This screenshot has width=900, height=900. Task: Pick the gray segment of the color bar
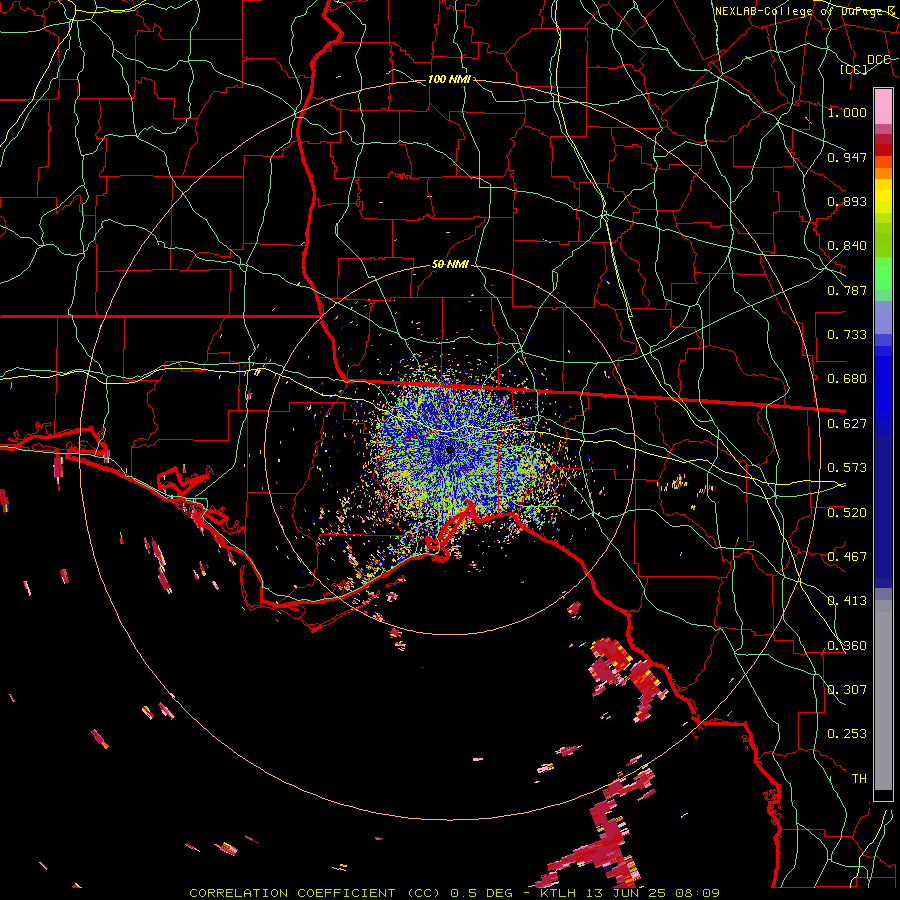point(883,695)
